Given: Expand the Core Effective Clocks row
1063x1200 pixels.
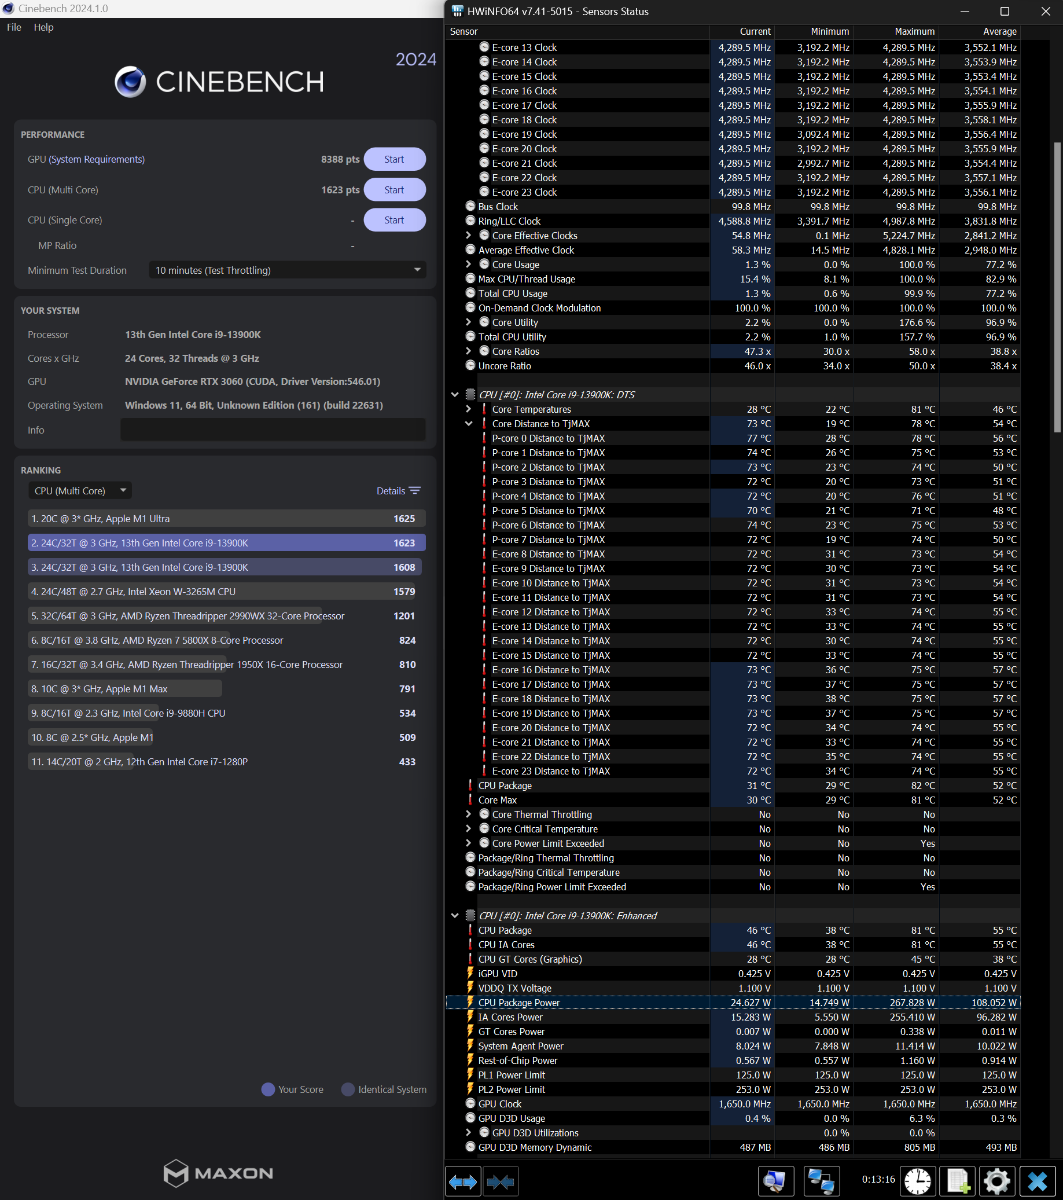Looking at the screenshot, I should coord(469,236).
